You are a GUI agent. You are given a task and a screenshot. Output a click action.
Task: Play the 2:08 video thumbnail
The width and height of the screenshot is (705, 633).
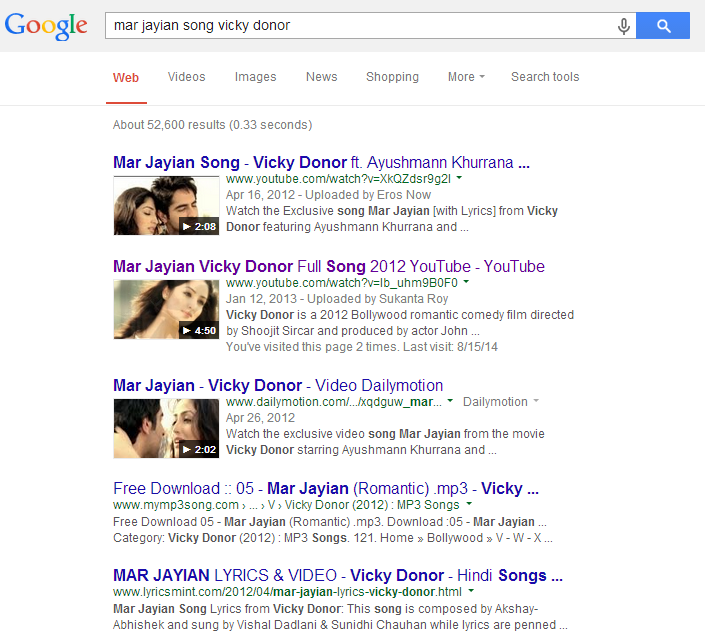pos(166,205)
